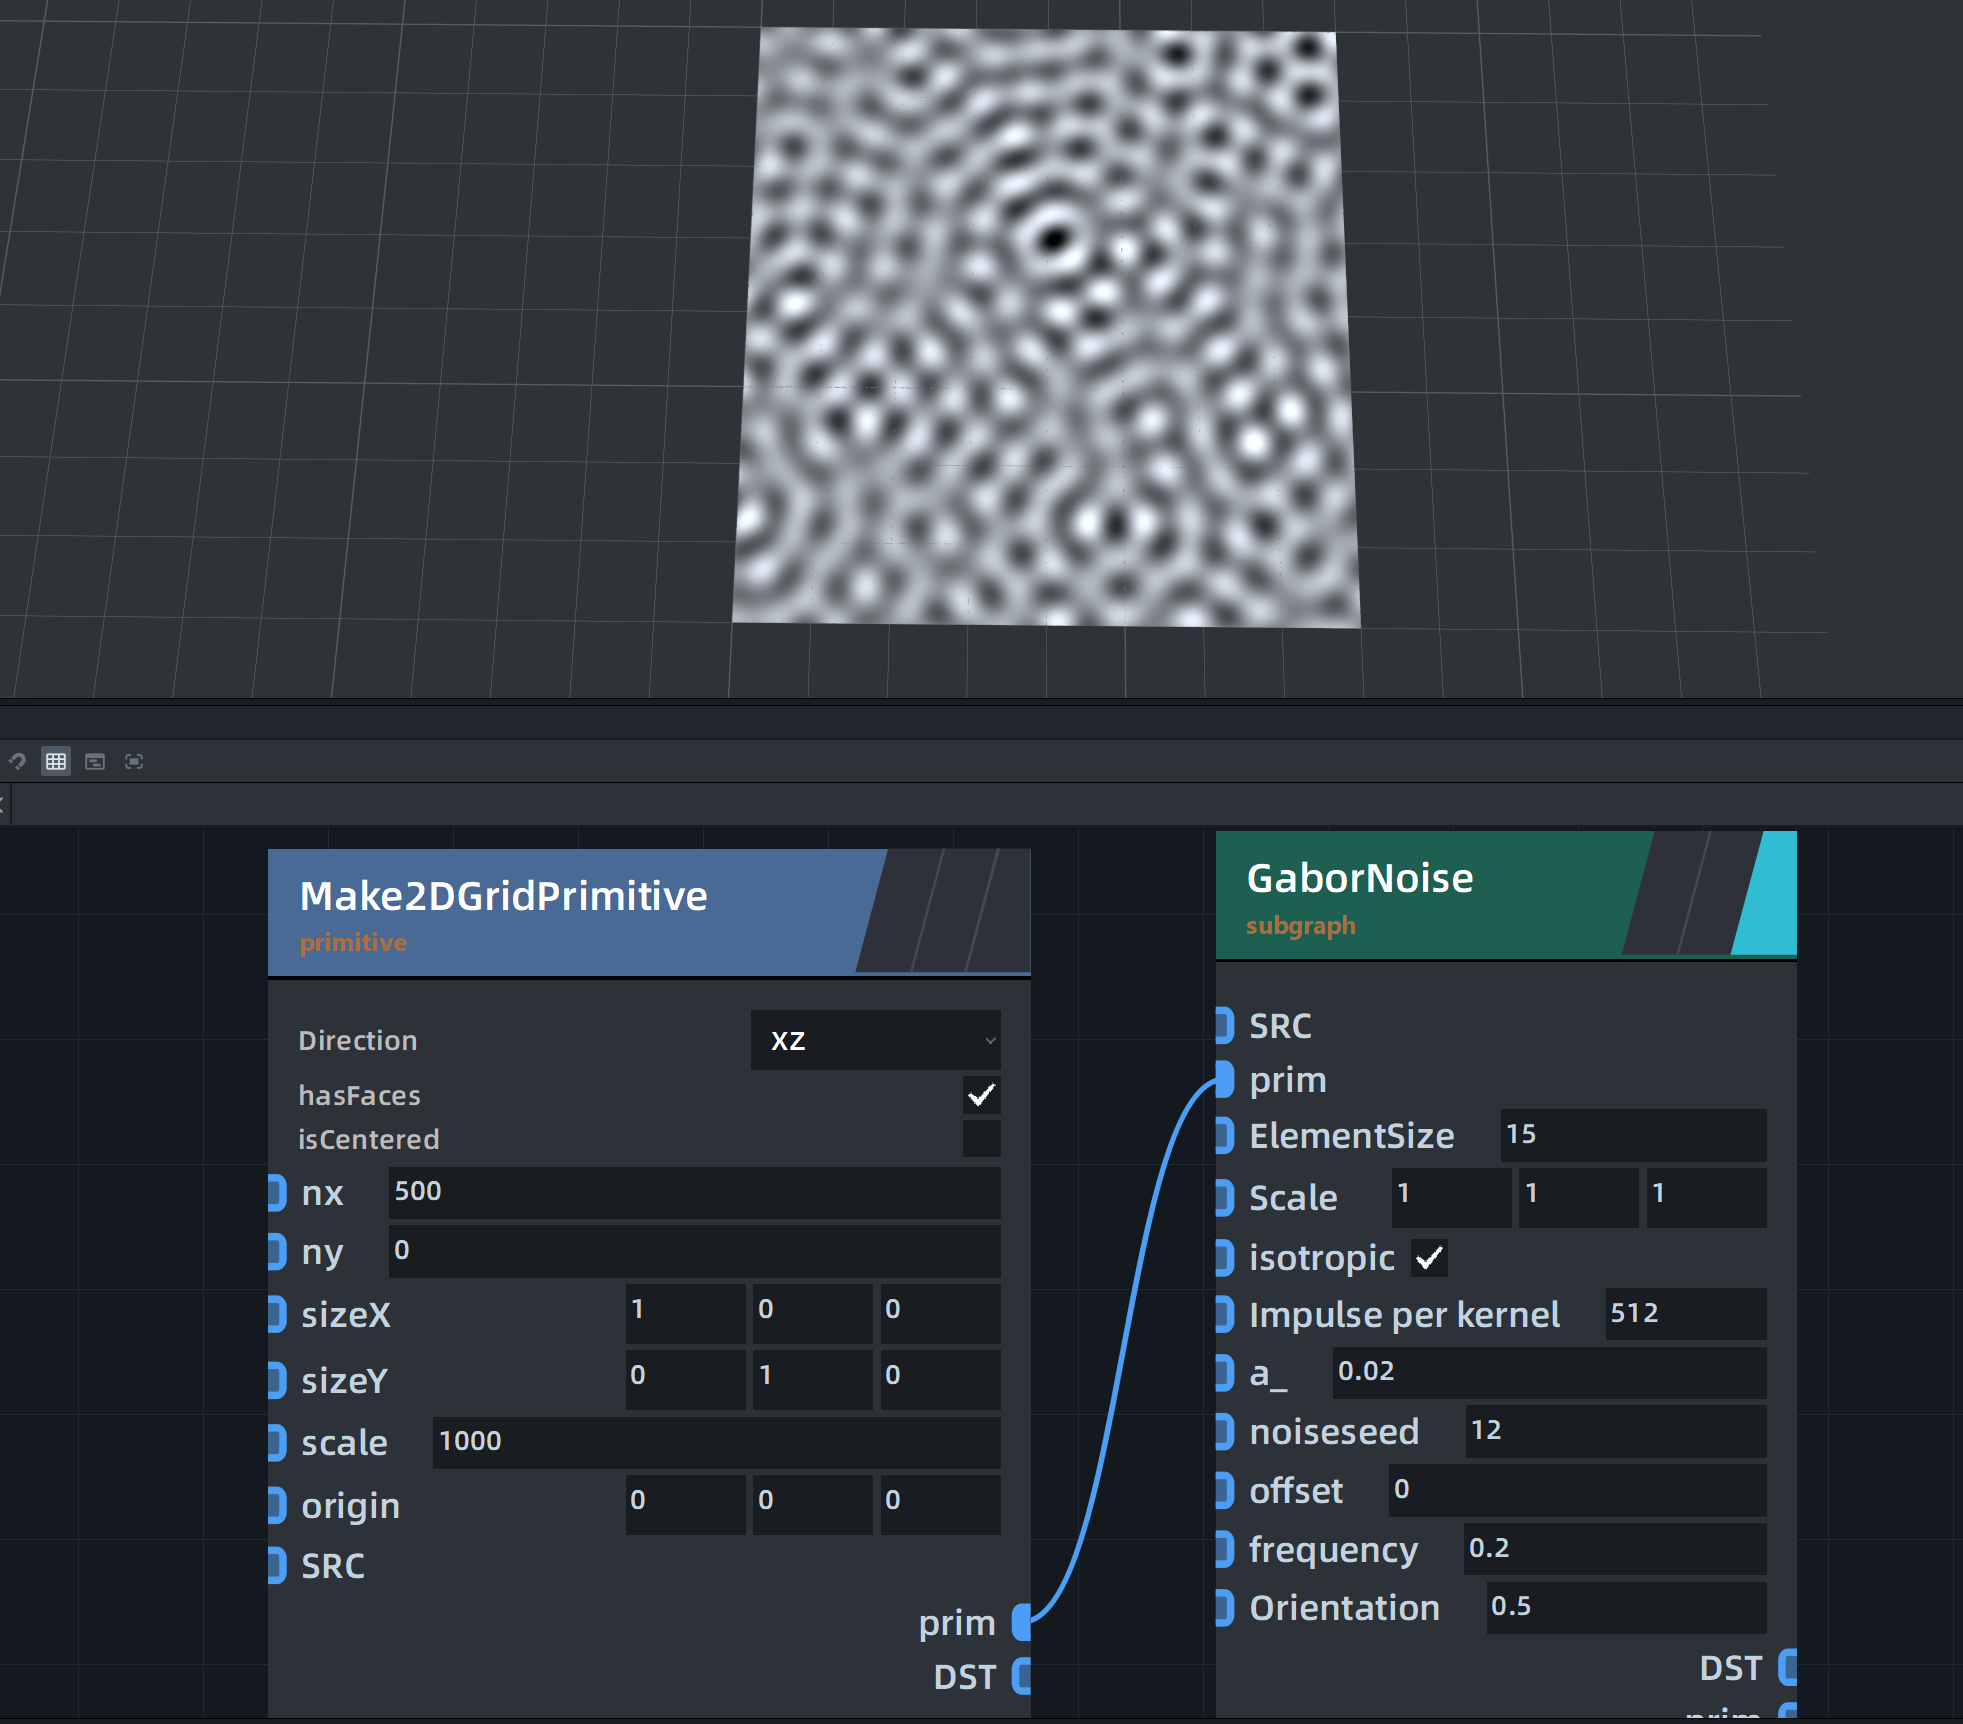Click the scale field showing 1000
1963x1724 pixels.
point(716,1442)
